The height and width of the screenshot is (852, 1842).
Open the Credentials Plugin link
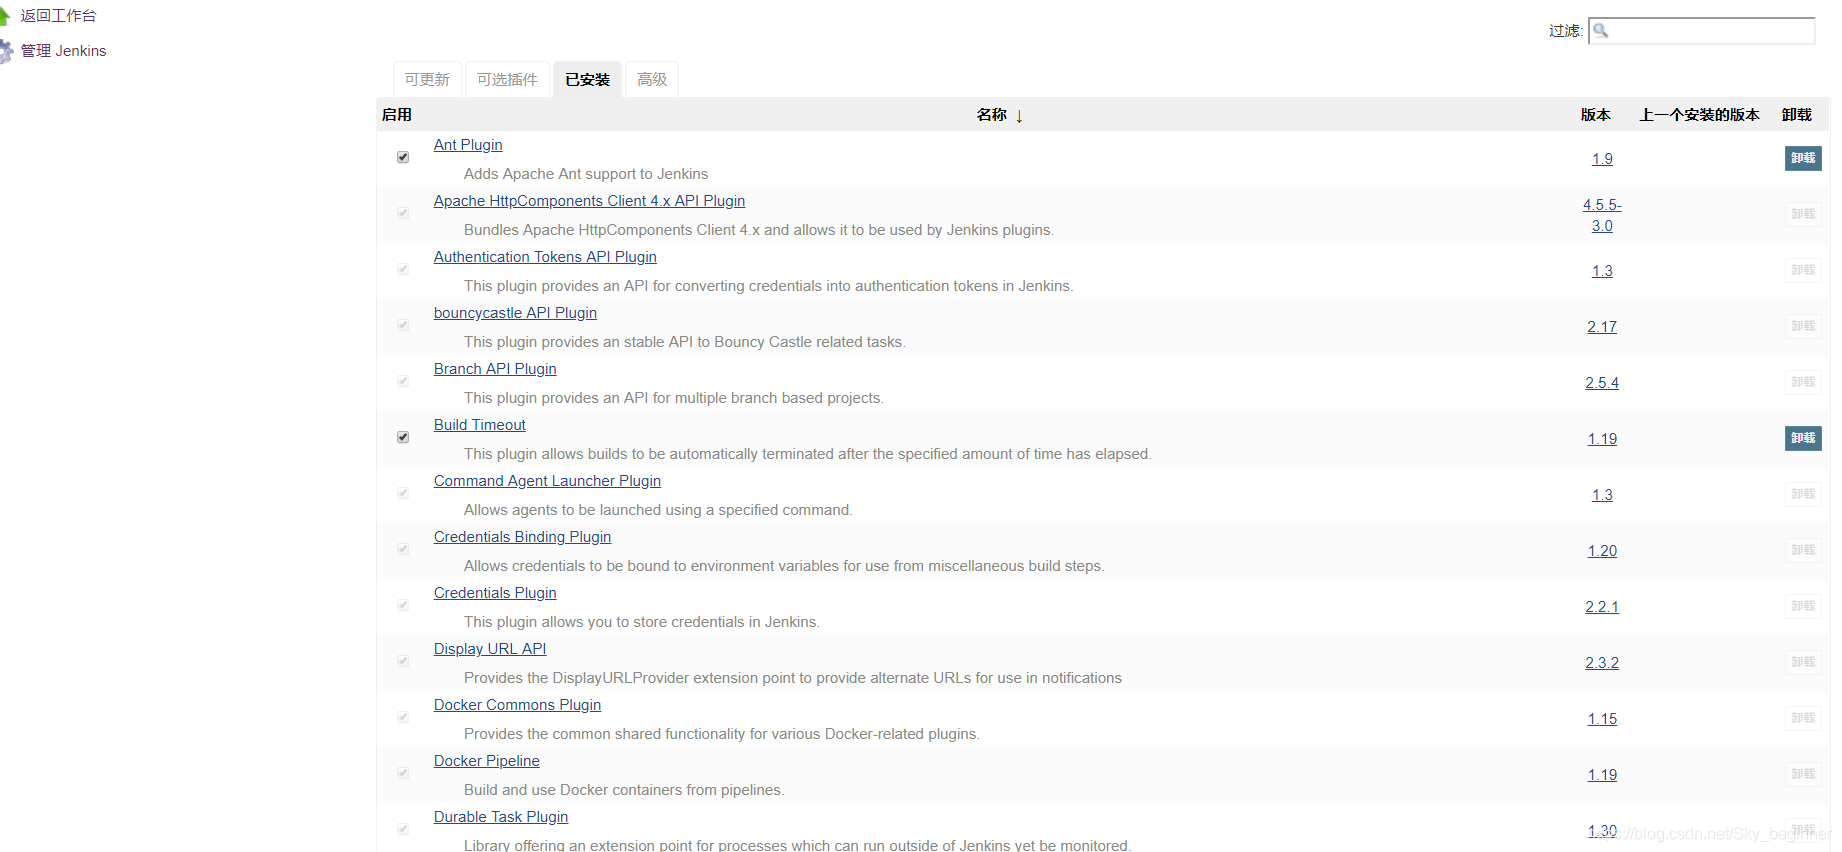click(x=495, y=593)
